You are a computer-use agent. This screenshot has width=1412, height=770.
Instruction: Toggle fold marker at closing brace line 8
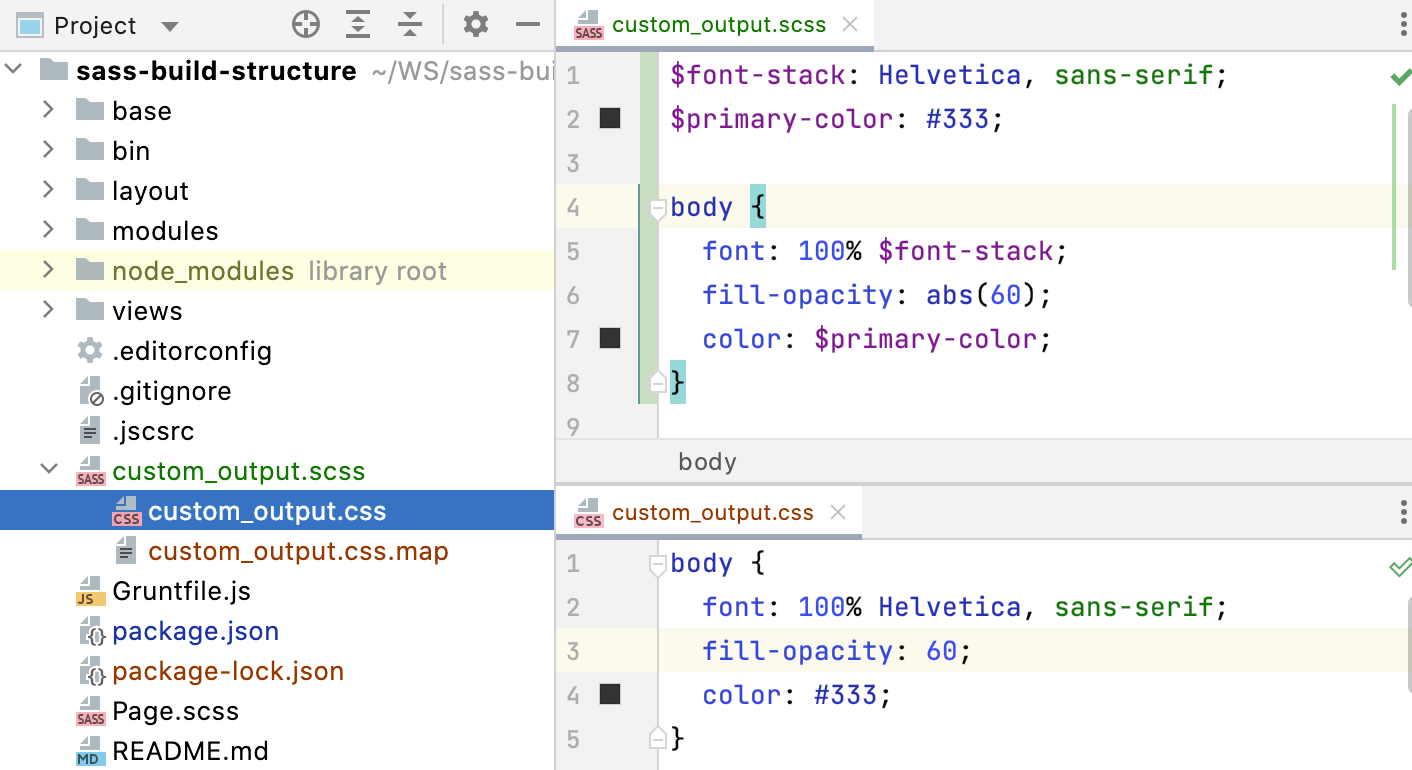point(658,382)
